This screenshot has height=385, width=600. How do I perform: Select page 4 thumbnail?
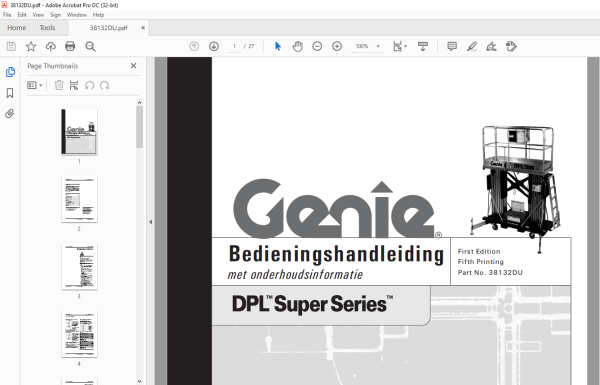click(79, 334)
